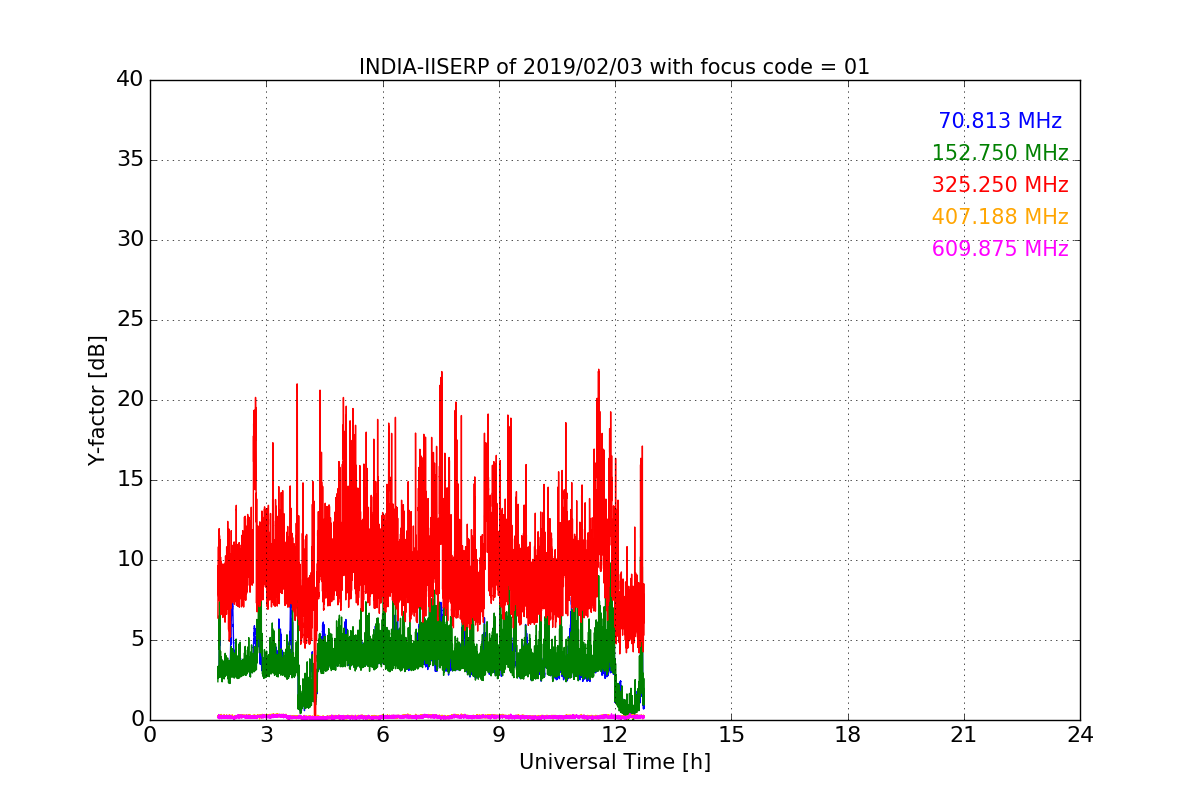The height and width of the screenshot is (800, 1200).
Task: Click the x-axis tick label 3
Action: click(266, 734)
